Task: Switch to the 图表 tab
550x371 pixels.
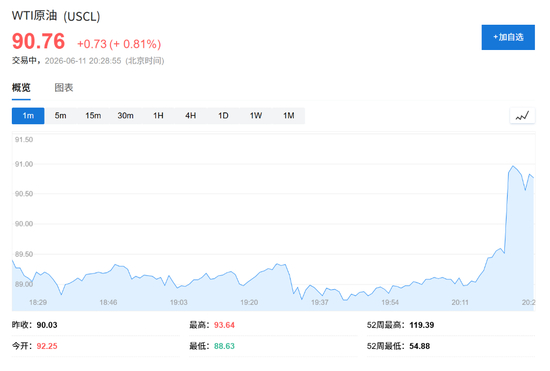Action: (64, 87)
